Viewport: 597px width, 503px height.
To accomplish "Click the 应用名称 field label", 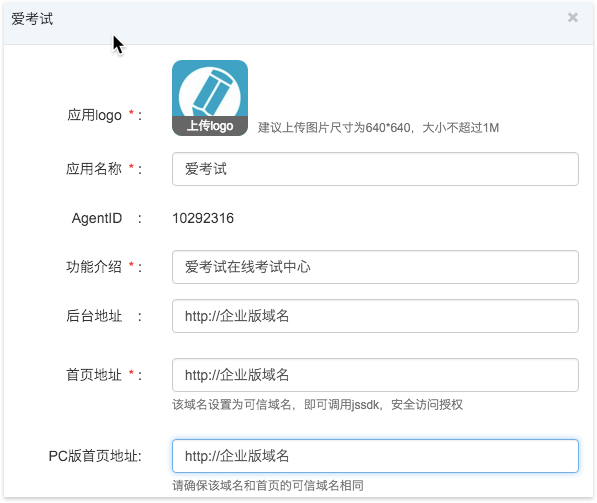I will click(94, 169).
